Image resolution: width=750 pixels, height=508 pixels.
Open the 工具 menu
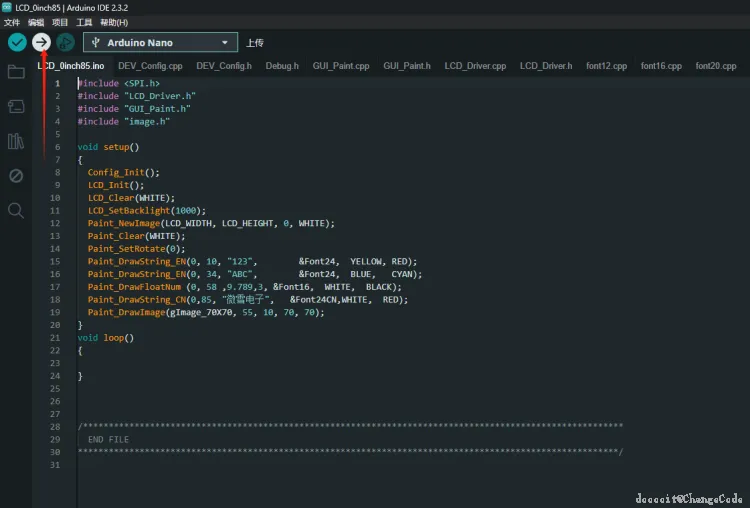coord(85,22)
